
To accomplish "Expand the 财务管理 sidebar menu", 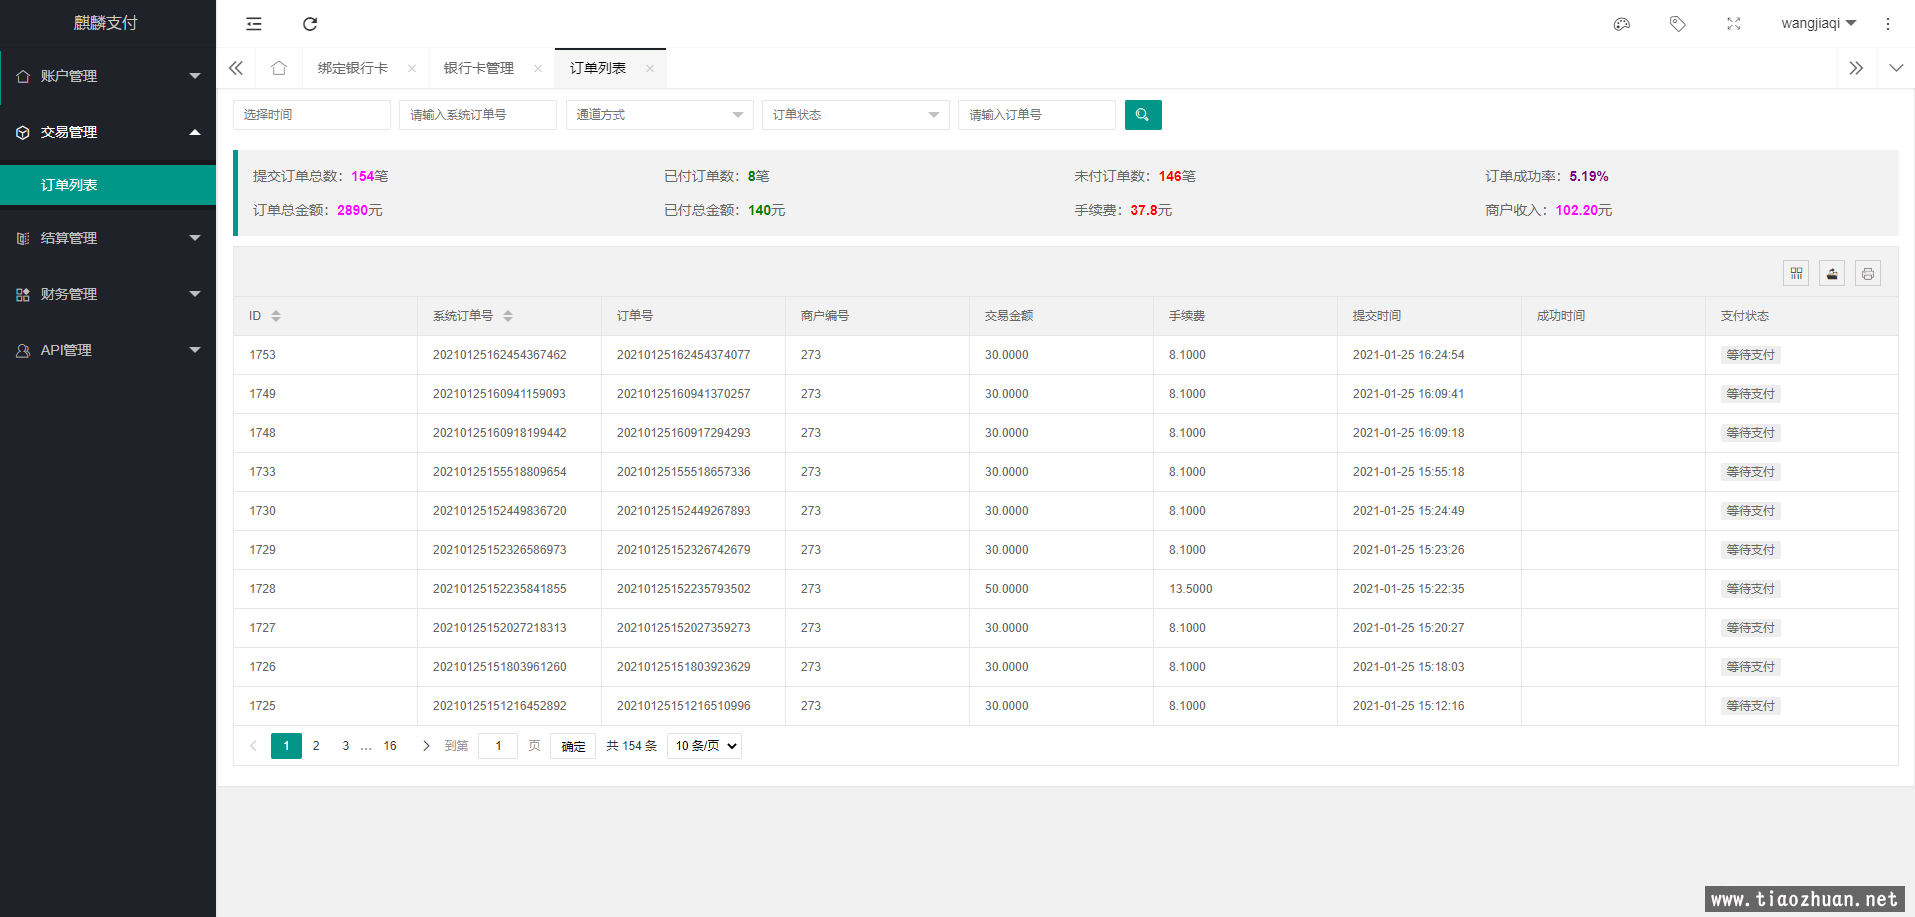I will click(108, 294).
